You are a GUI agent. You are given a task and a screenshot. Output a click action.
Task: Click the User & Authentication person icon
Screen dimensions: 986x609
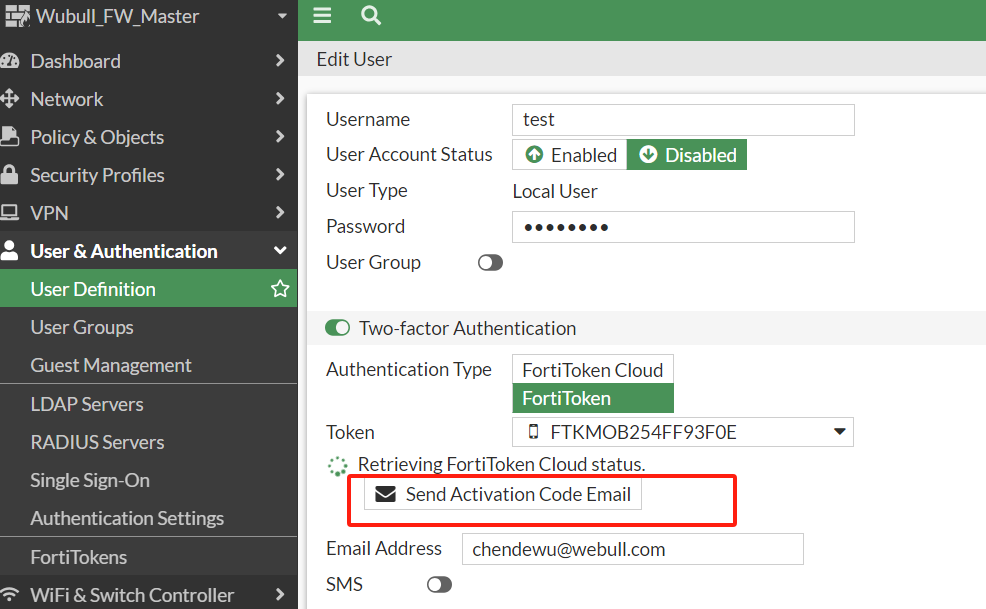click(9, 250)
